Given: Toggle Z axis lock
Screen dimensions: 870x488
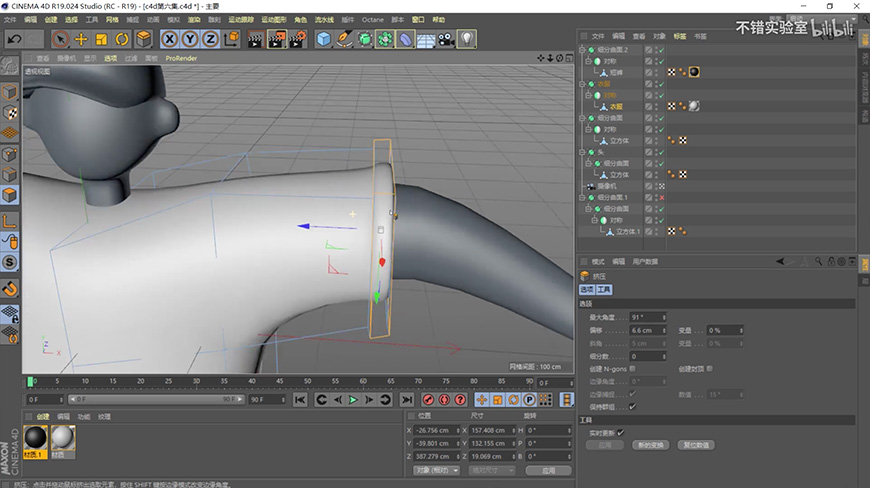Looking at the screenshot, I should pos(210,39).
